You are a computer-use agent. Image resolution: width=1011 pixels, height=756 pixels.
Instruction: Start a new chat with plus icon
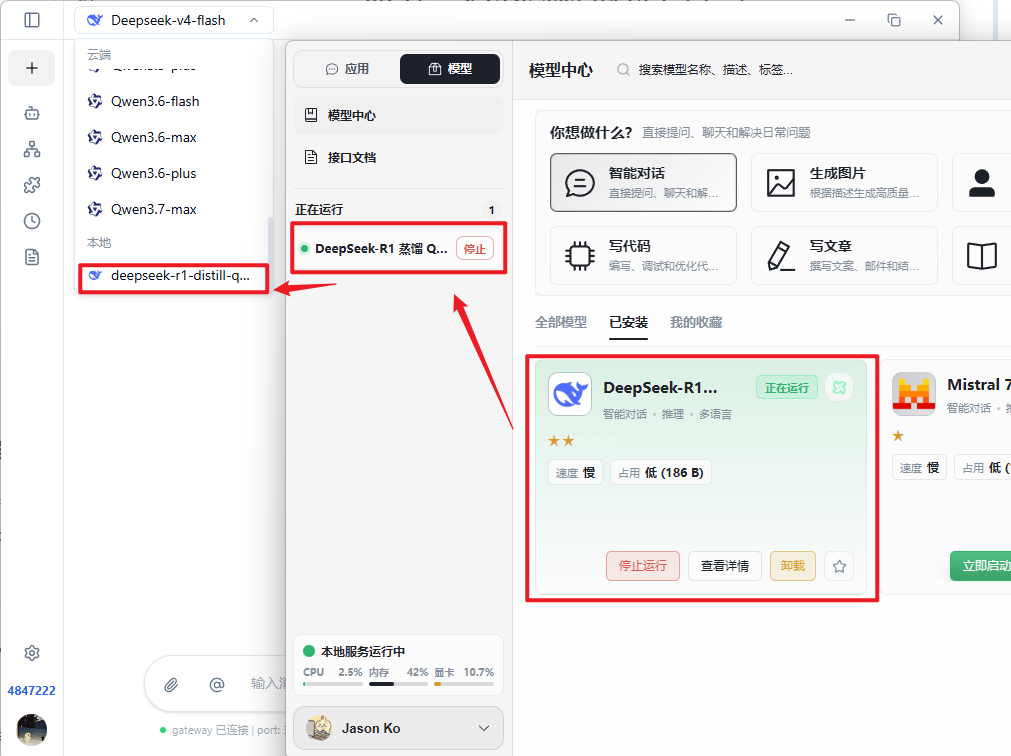click(32, 68)
